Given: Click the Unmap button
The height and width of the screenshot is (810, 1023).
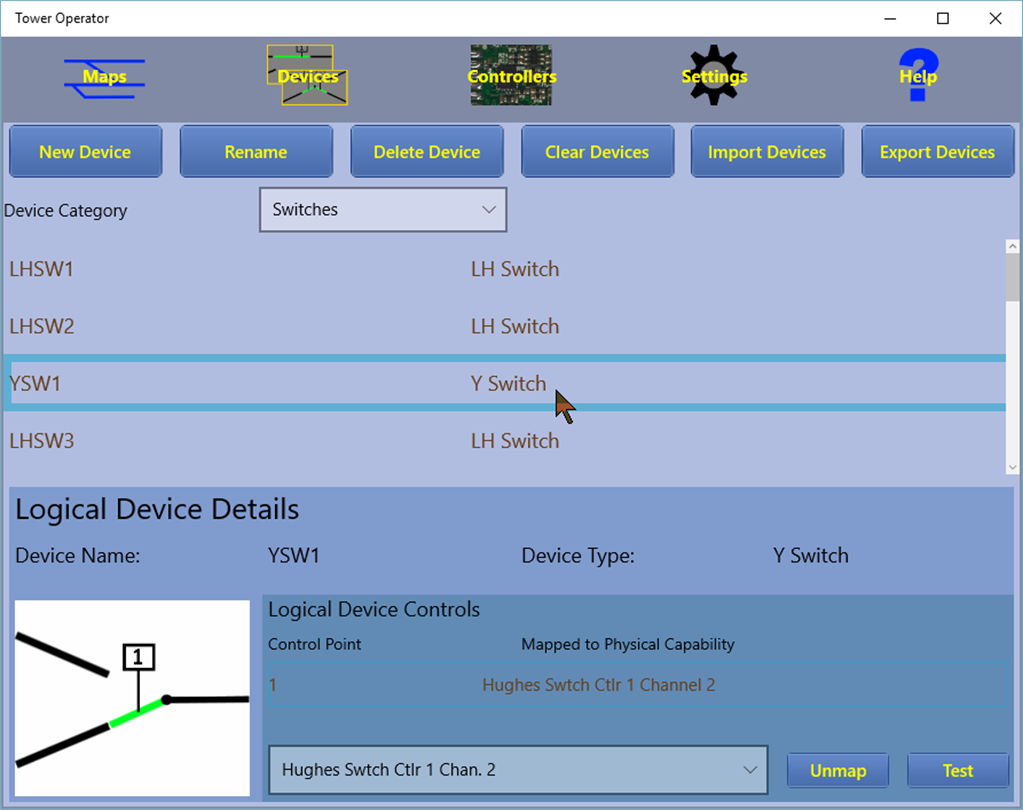Looking at the screenshot, I should click(x=838, y=771).
